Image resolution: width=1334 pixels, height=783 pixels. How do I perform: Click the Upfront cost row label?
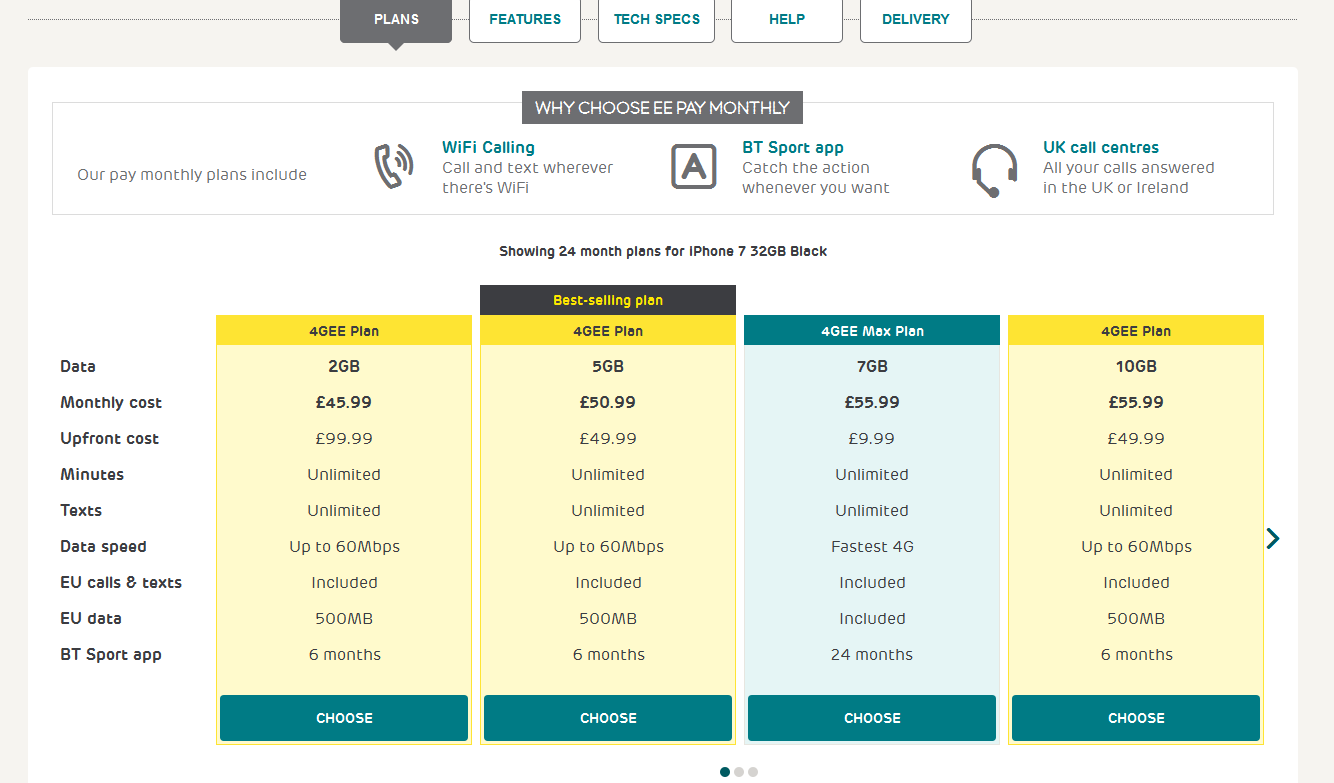pos(110,439)
